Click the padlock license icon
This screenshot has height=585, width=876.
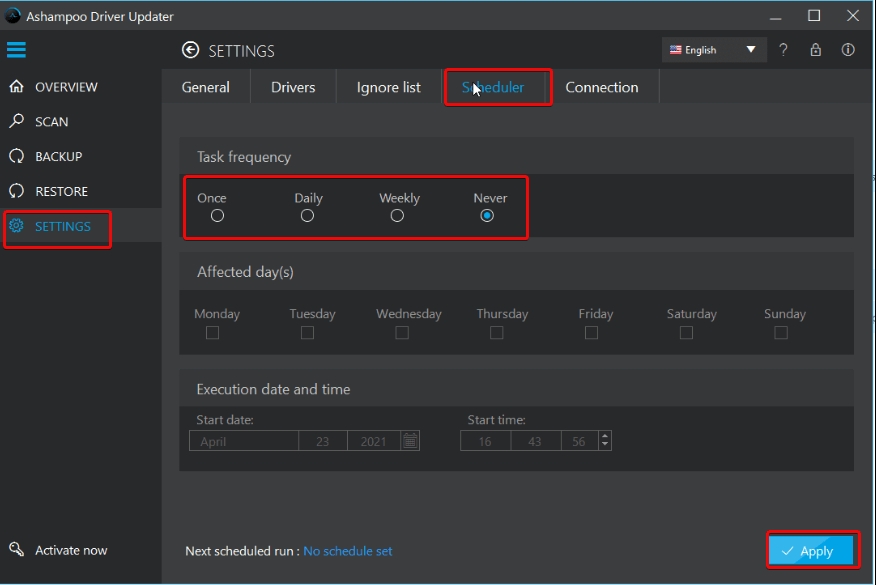(x=815, y=50)
